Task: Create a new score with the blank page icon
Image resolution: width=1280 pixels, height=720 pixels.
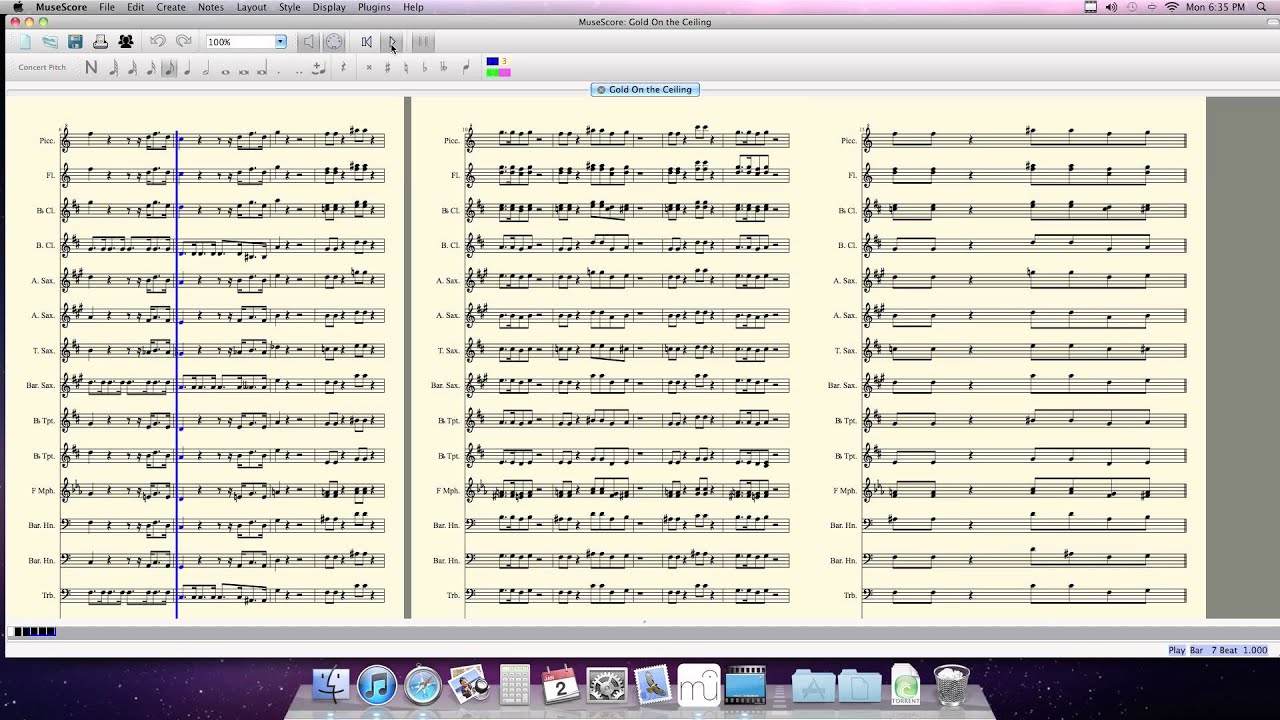Action: (x=25, y=42)
